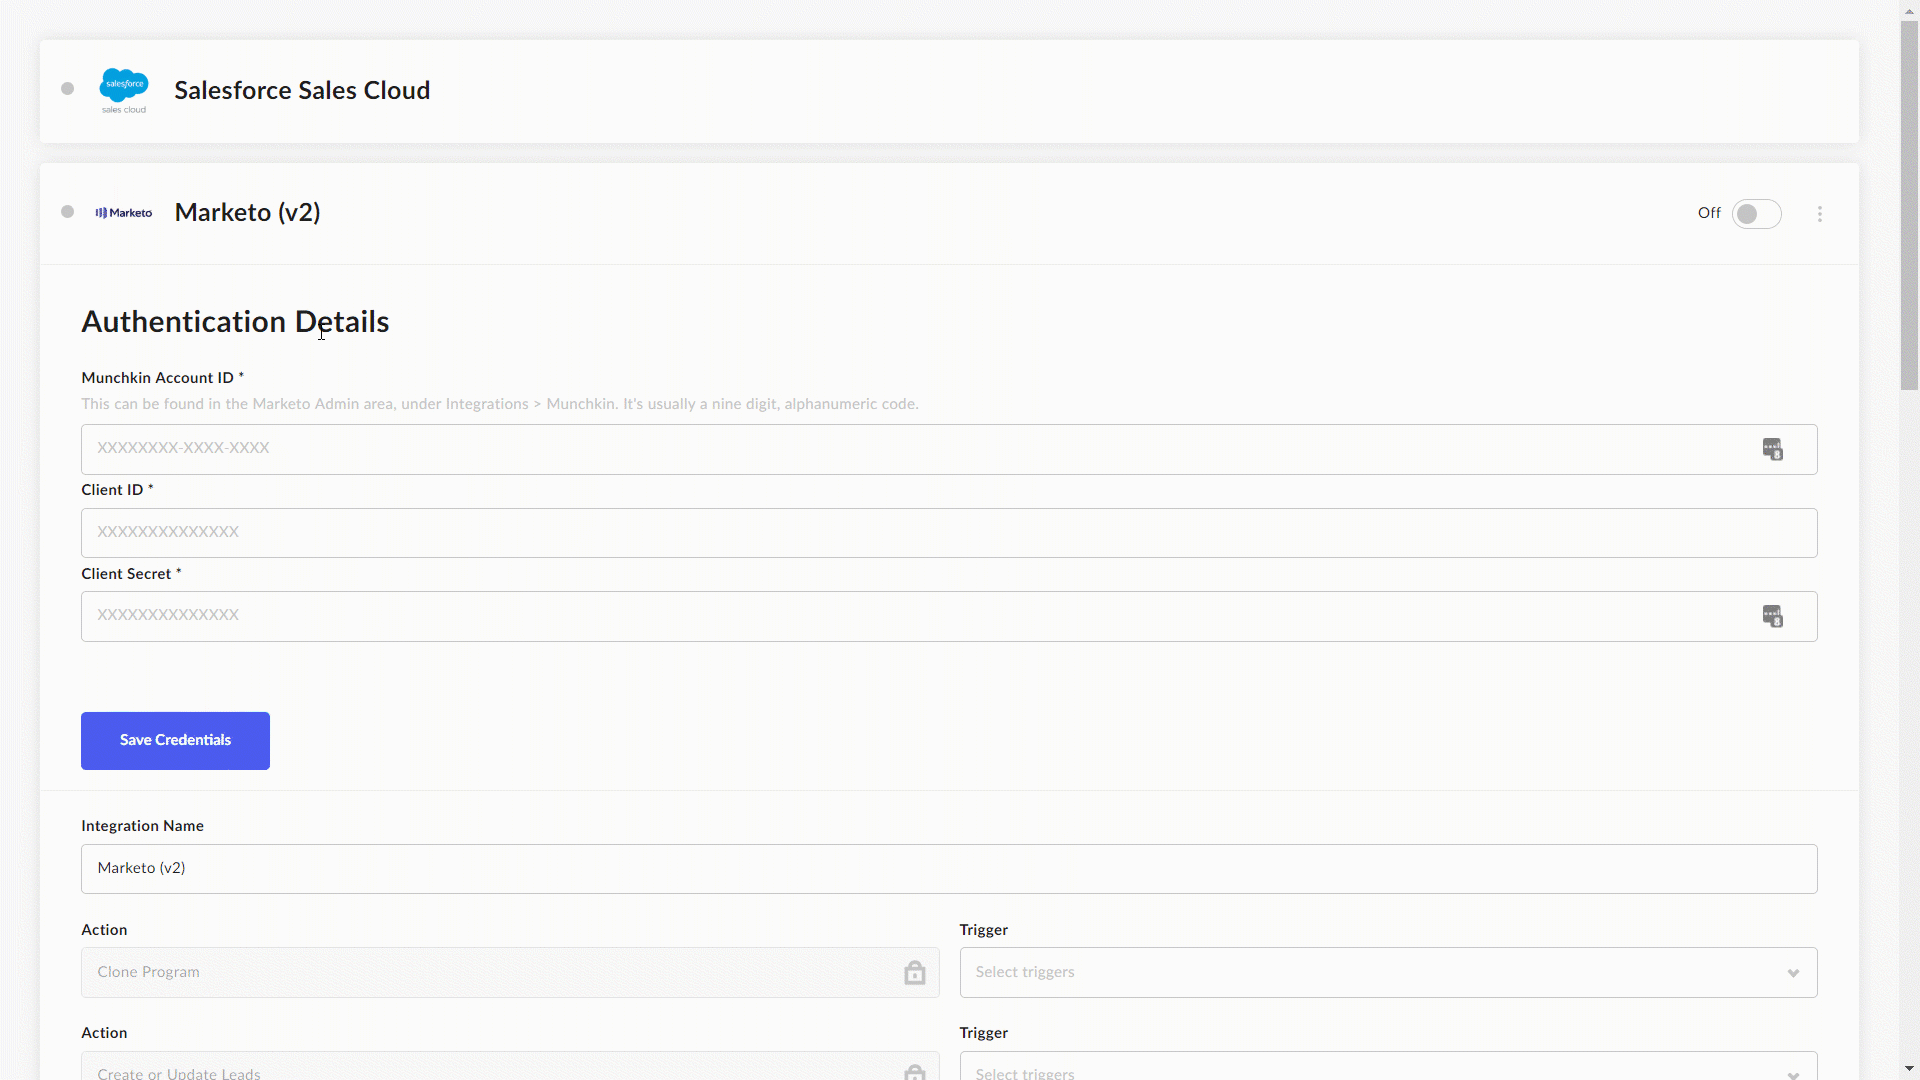Click the page scrollbar thumb
1920x1080 pixels.
coord(1909,205)
